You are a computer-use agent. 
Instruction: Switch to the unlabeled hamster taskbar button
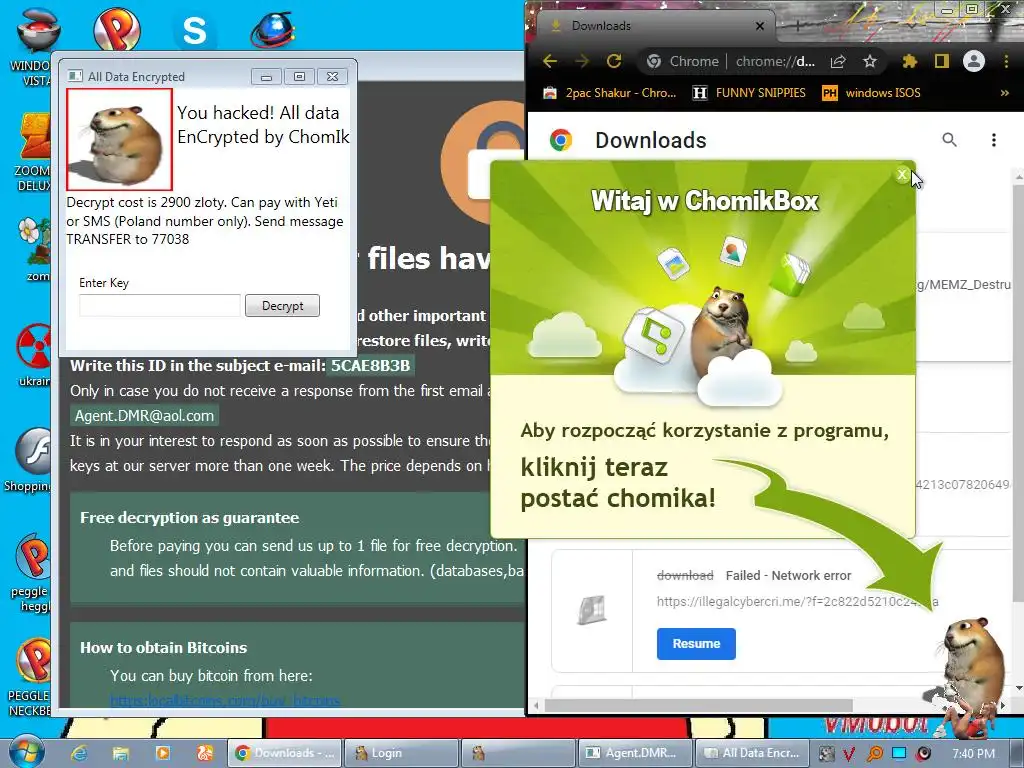pyautogui.click(x=517, y=753)
